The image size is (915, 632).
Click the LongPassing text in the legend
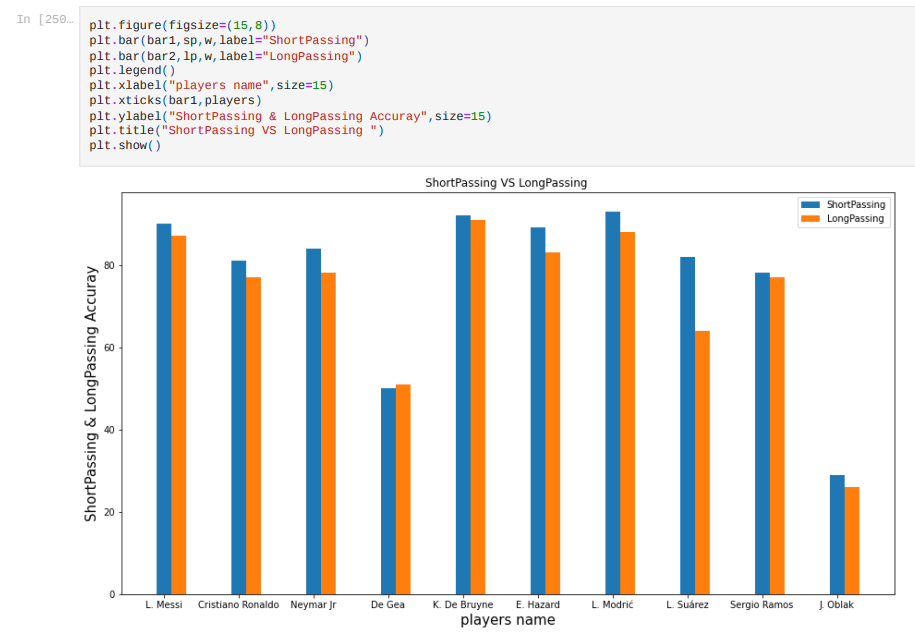point(855,219)
